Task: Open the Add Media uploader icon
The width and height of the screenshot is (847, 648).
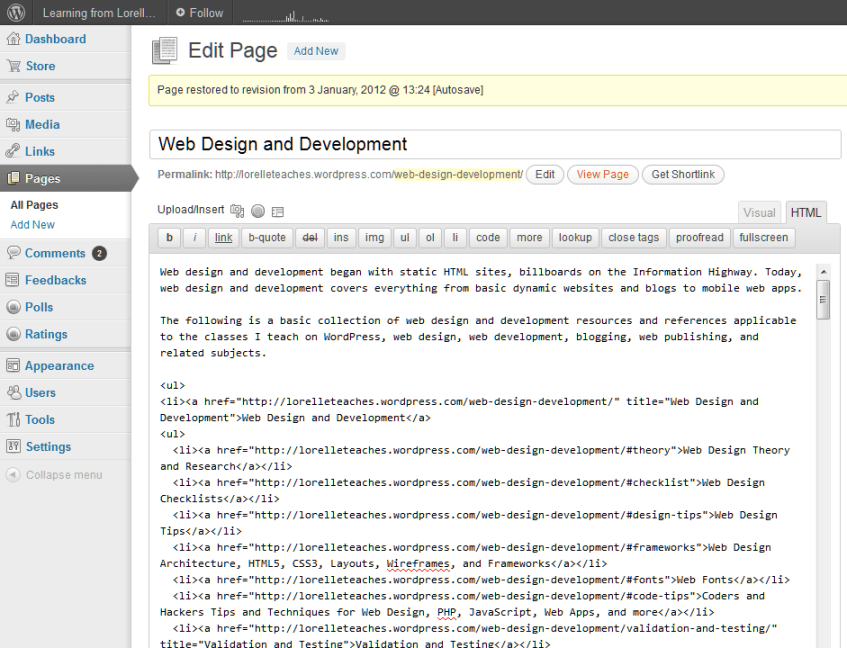Action: 237,210
